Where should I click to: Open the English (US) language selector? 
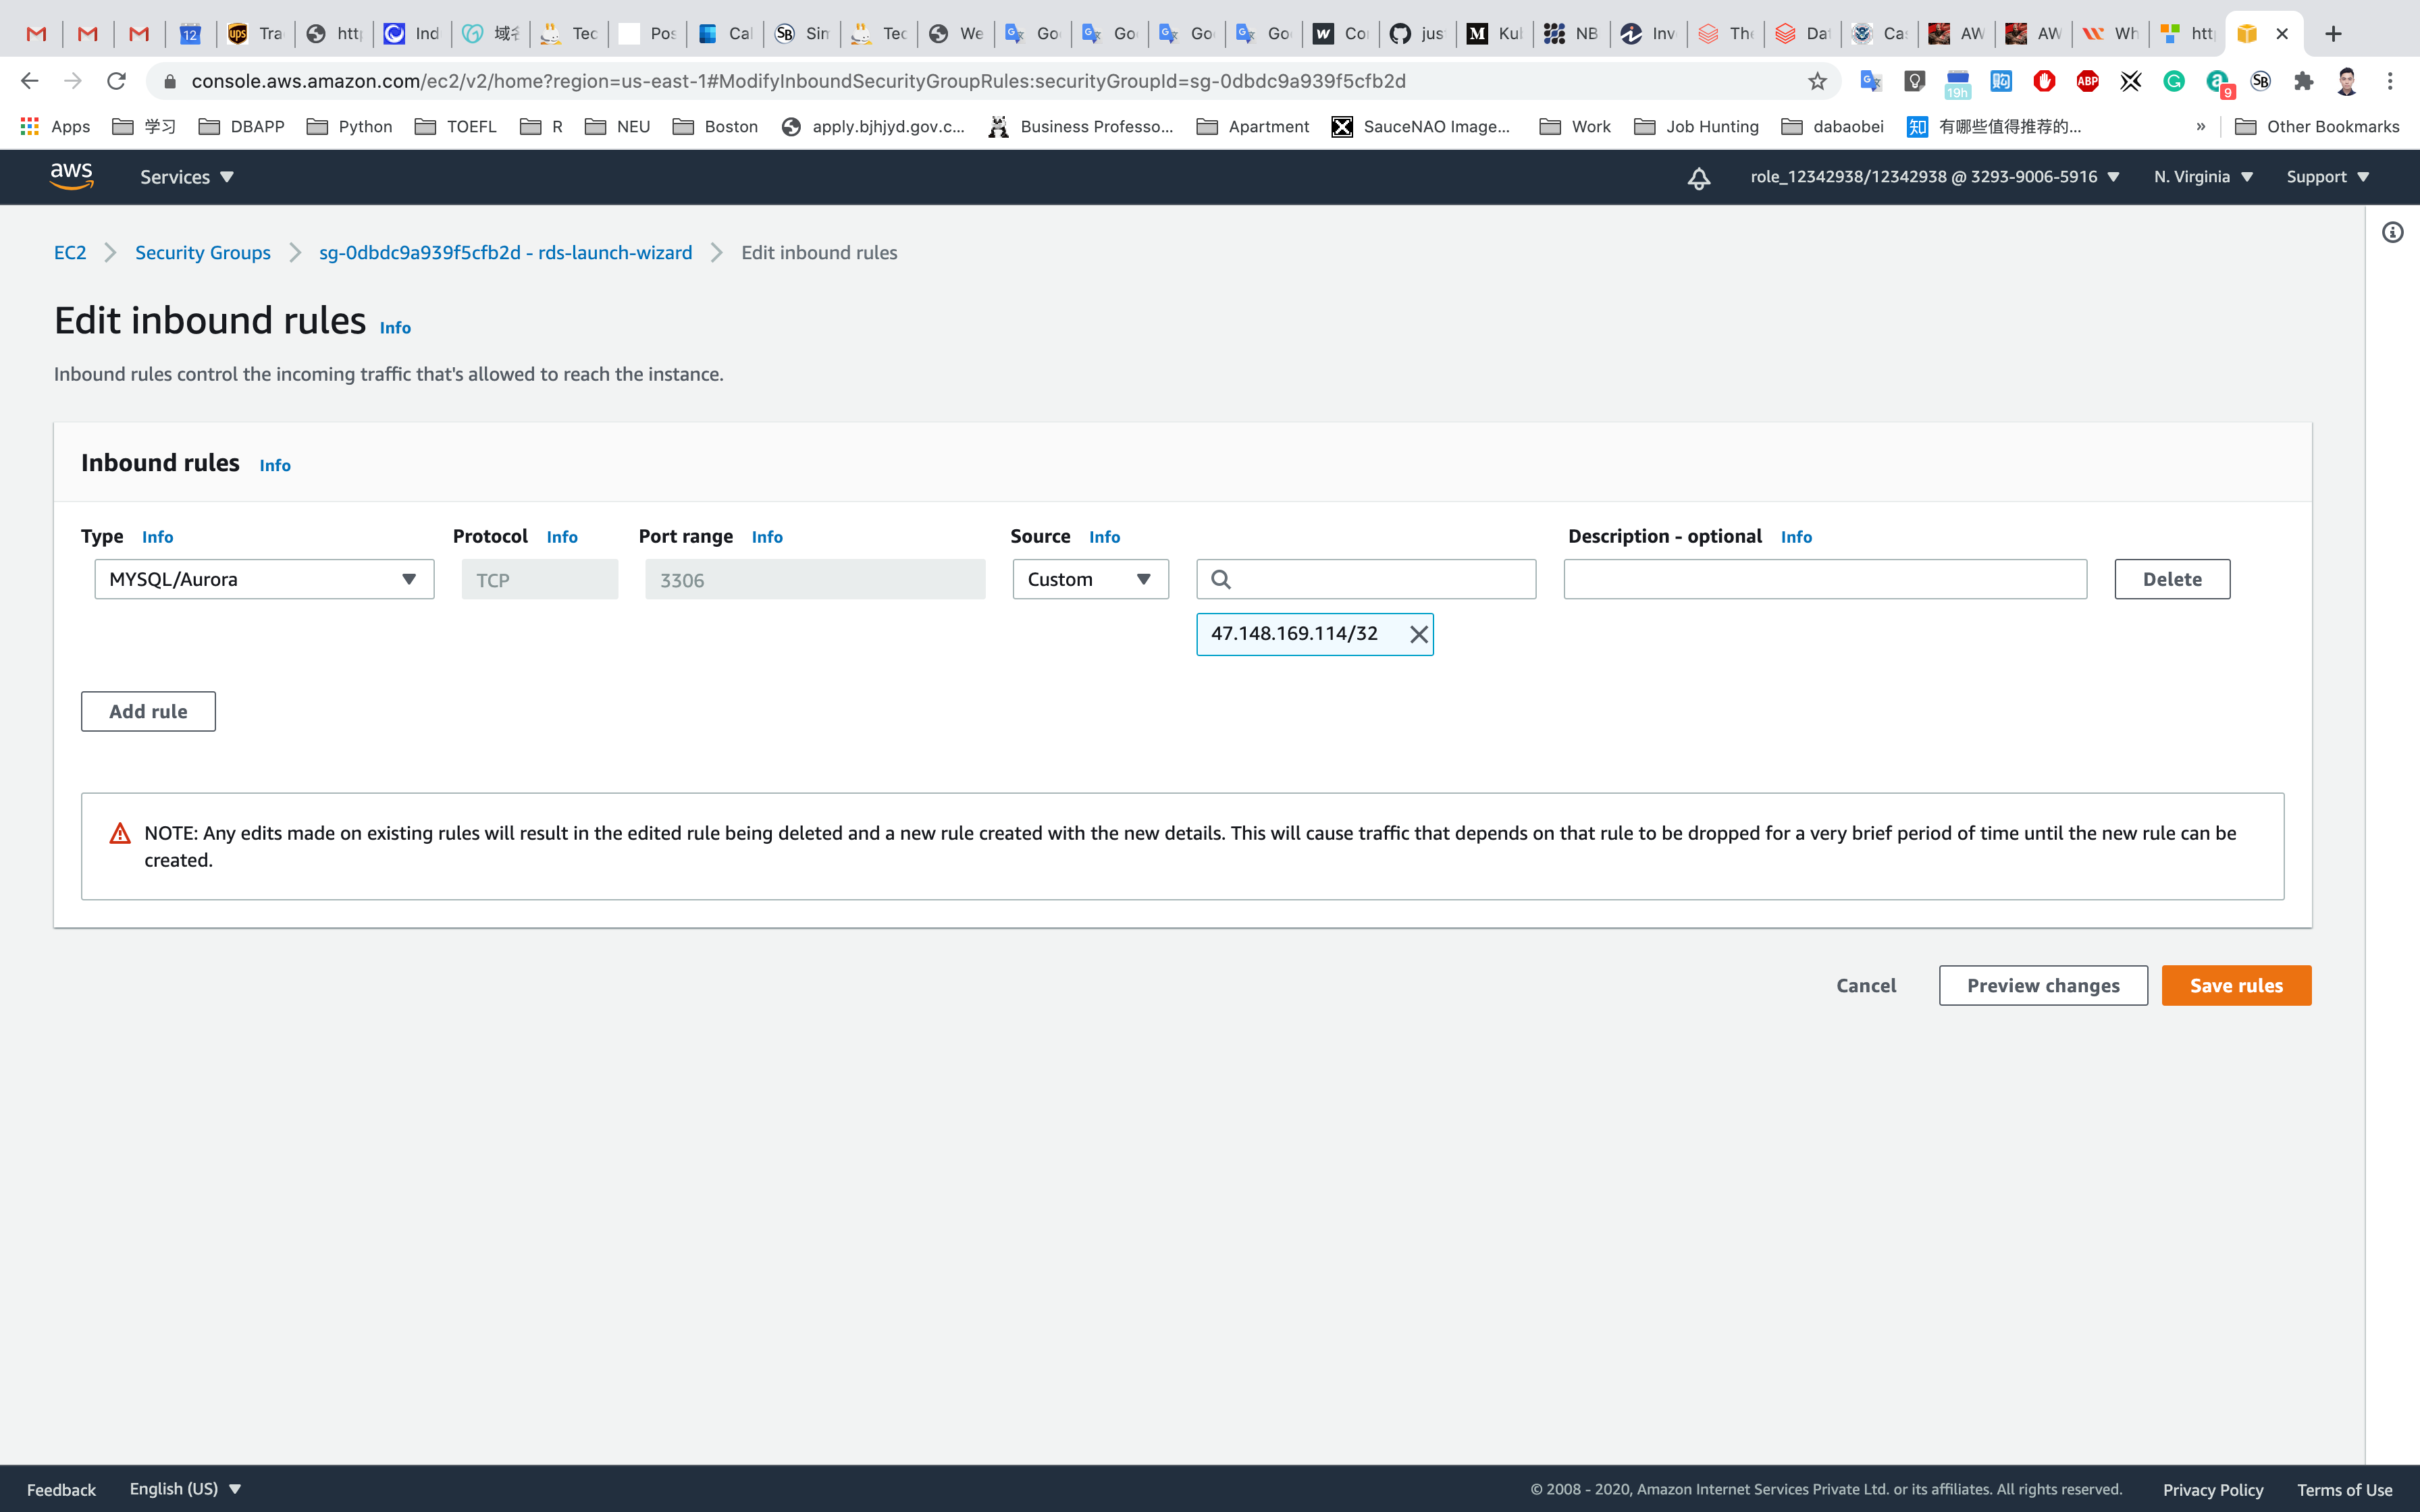pos(185,1488)
